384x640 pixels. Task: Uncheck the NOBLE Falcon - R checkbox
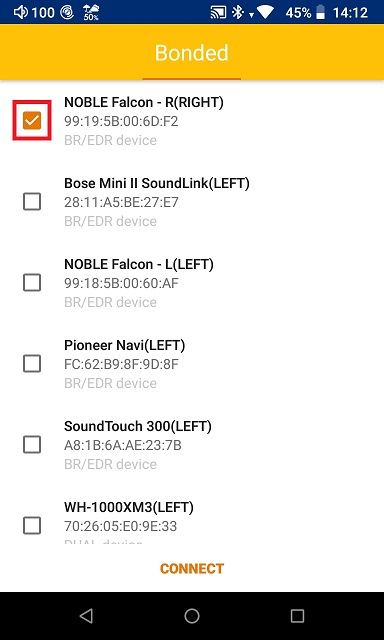coord(32,120)
